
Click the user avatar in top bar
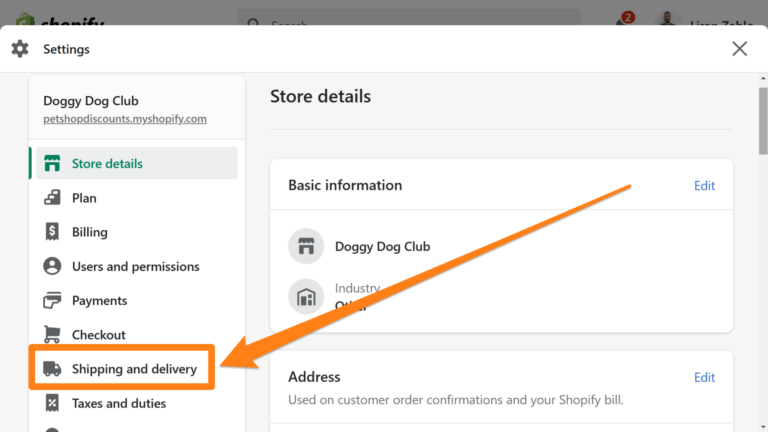pyautogui.click(x=667, y=20)
